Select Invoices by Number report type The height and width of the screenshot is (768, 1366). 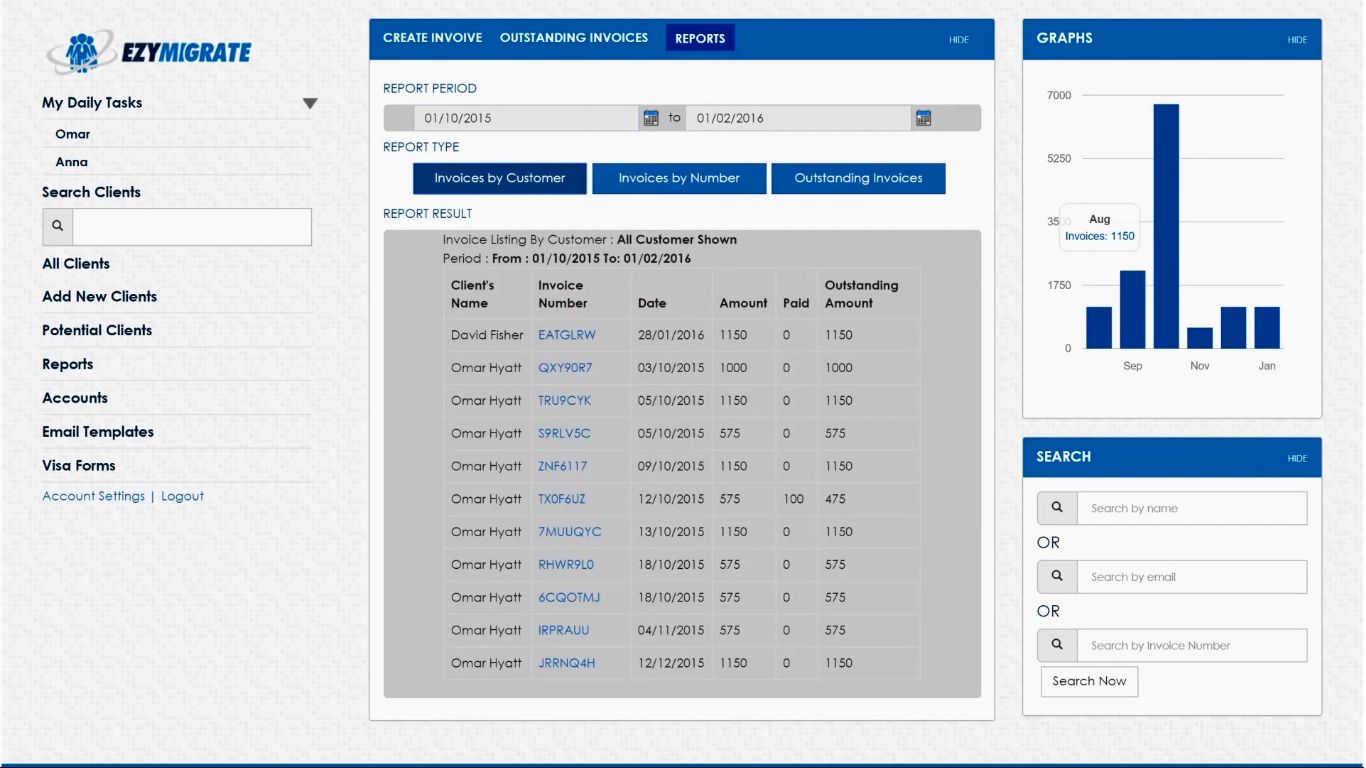tap(679, 178)
